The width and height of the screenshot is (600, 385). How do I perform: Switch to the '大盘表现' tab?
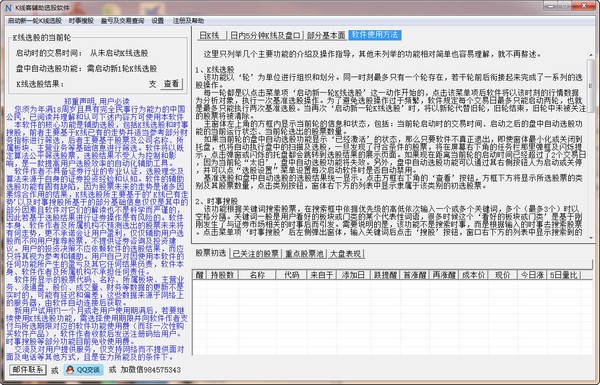[346, 254]
